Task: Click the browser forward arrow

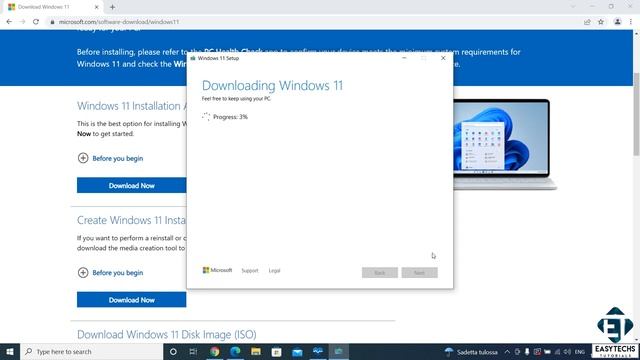Action: (x=22, y=22)
